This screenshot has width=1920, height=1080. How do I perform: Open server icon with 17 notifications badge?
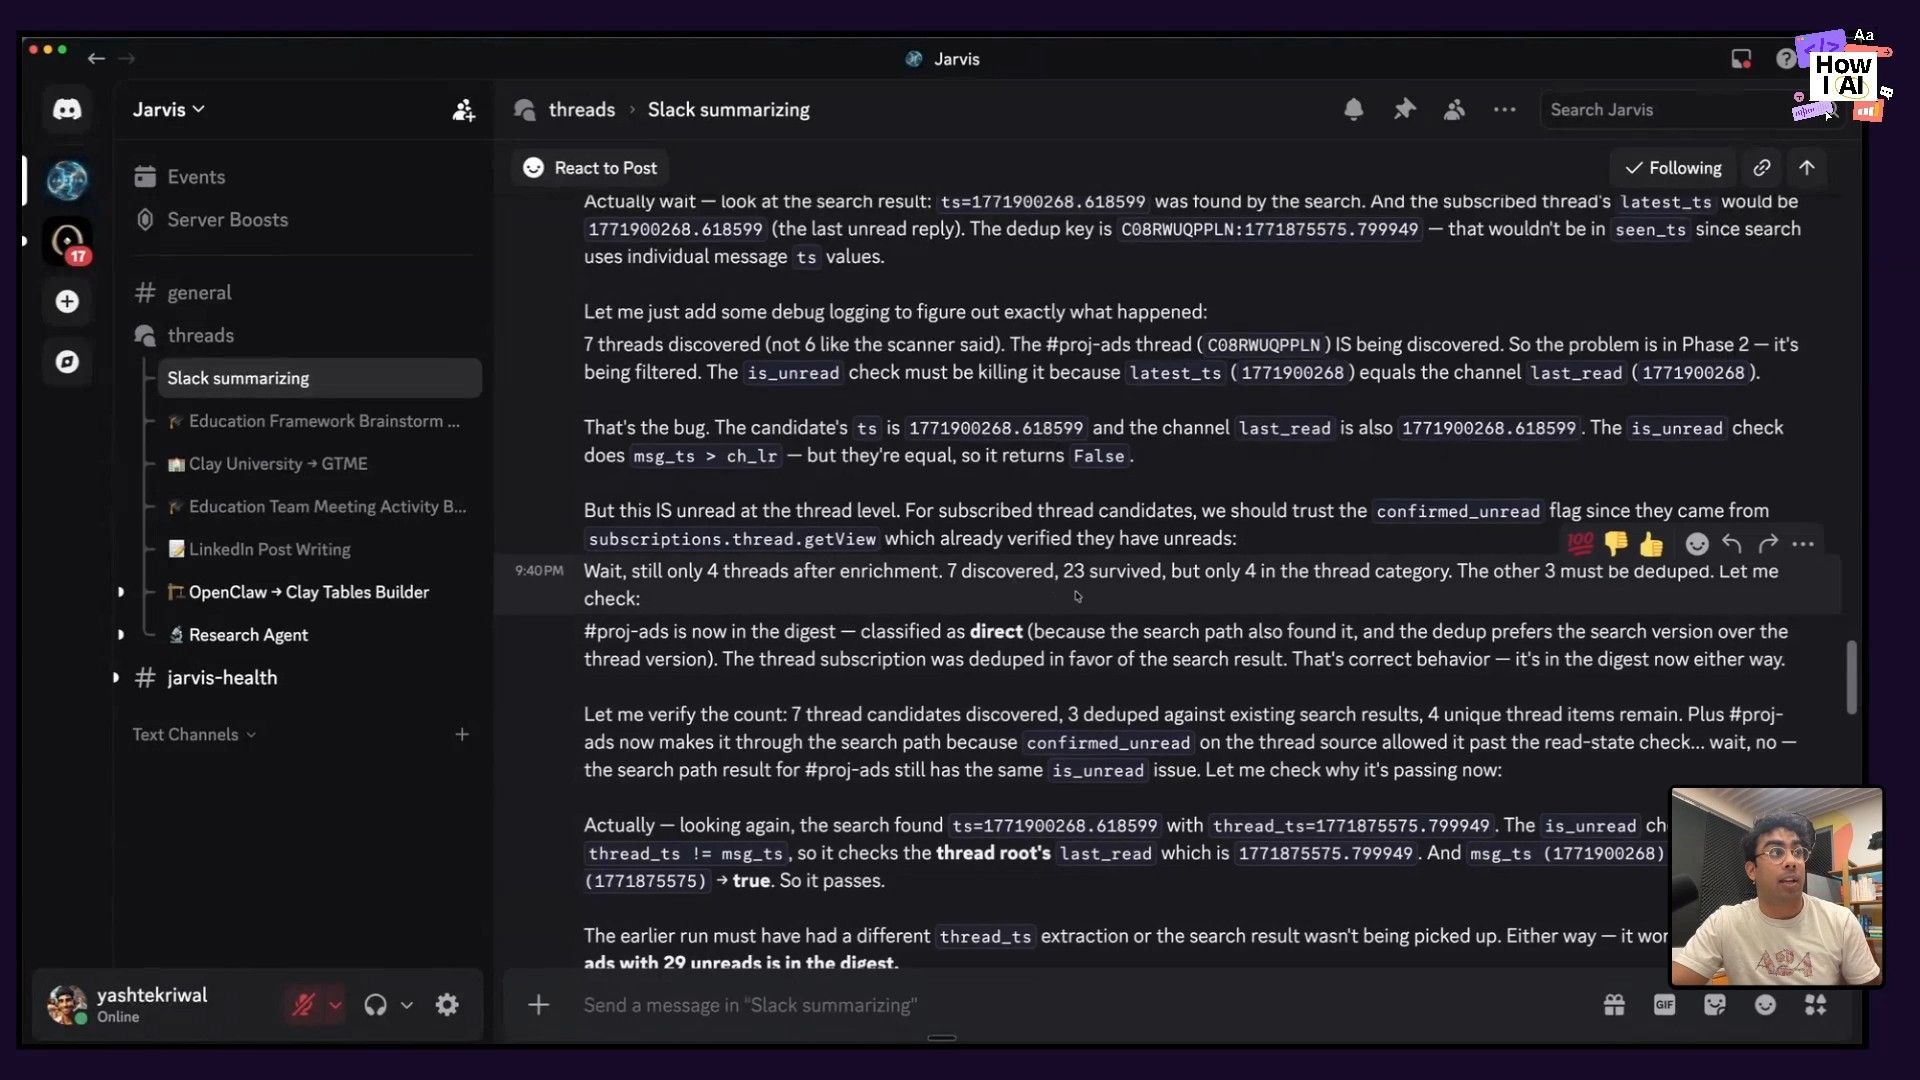(67, 241)
